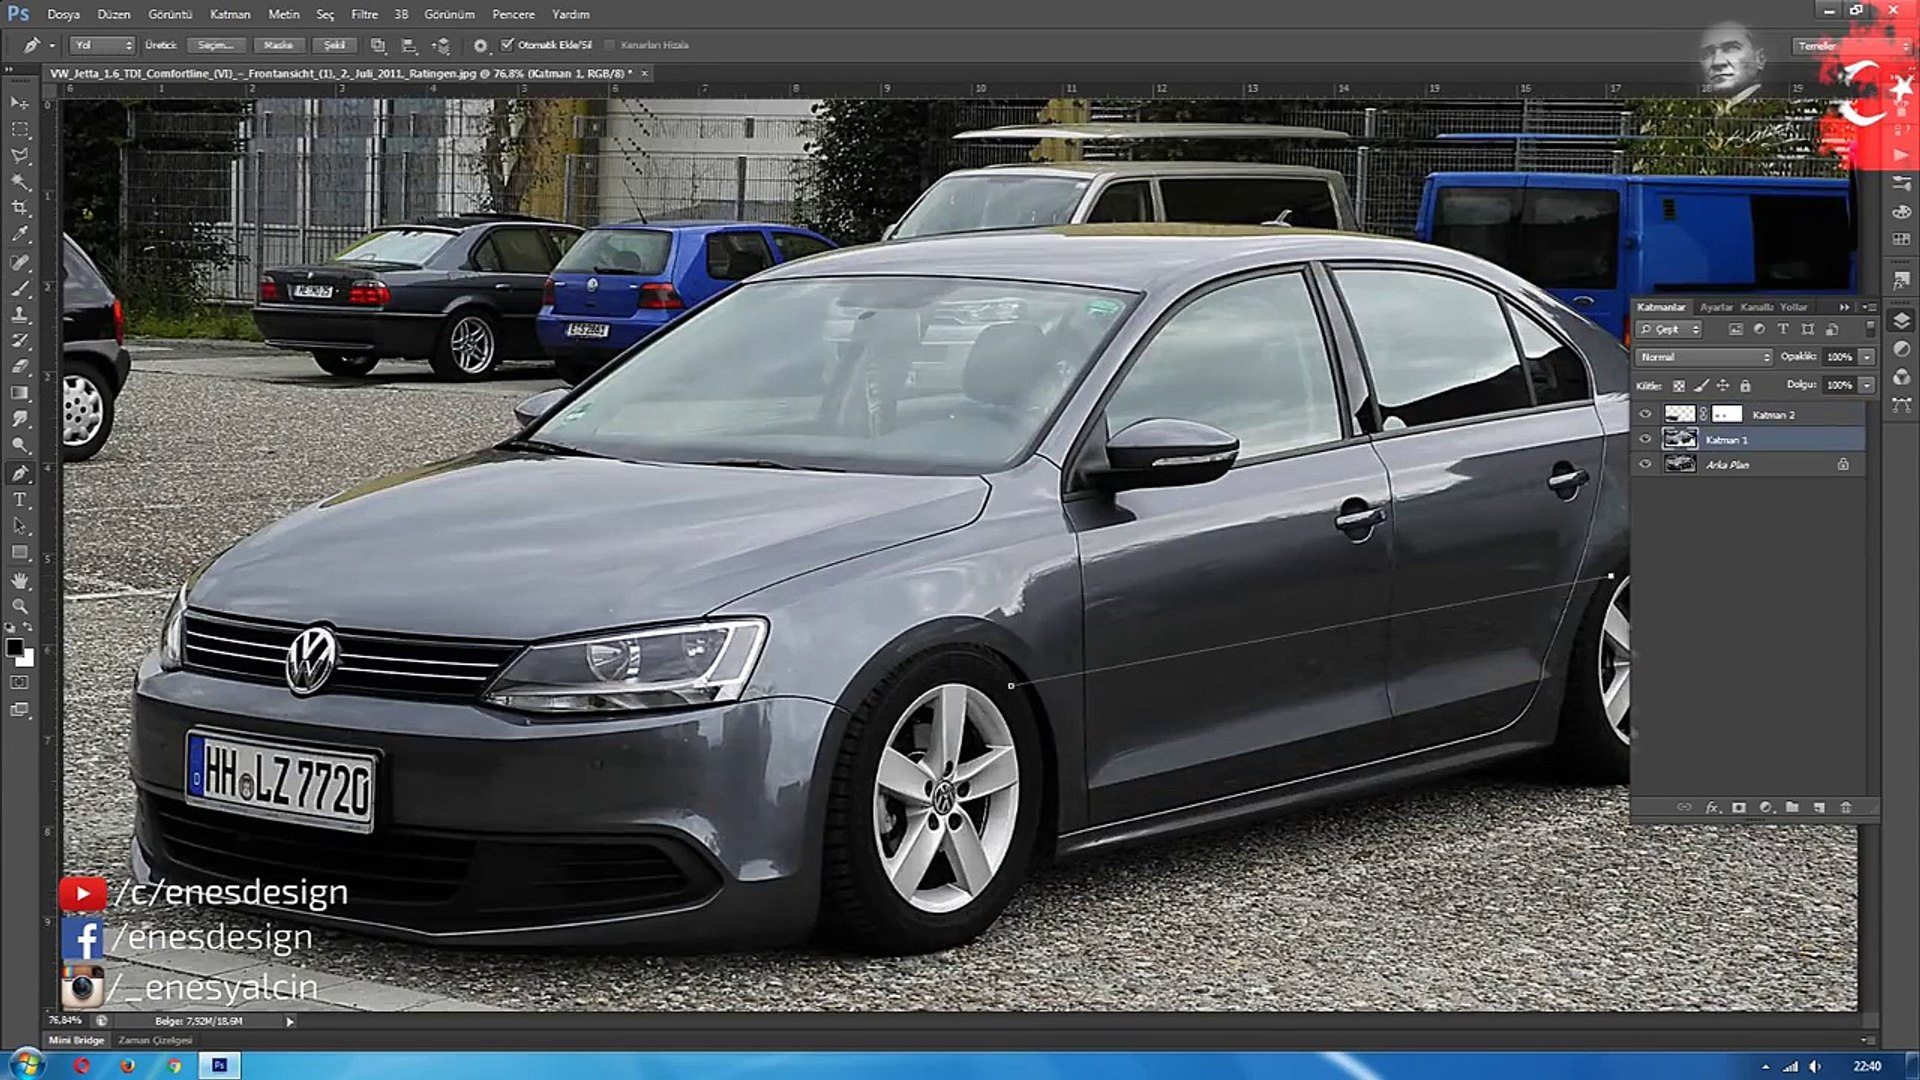The image size is (1920, 1080).
Task: Hide the Katman 2 layer
Action: pos(1645,414)
